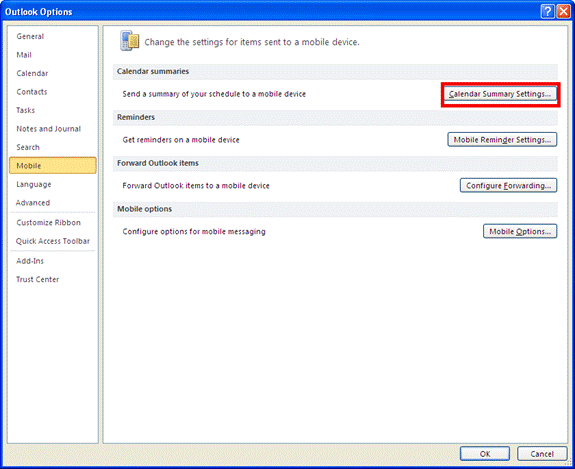
Task: Close the Outlook Options dialog
Action: click(x=563, y=12)
